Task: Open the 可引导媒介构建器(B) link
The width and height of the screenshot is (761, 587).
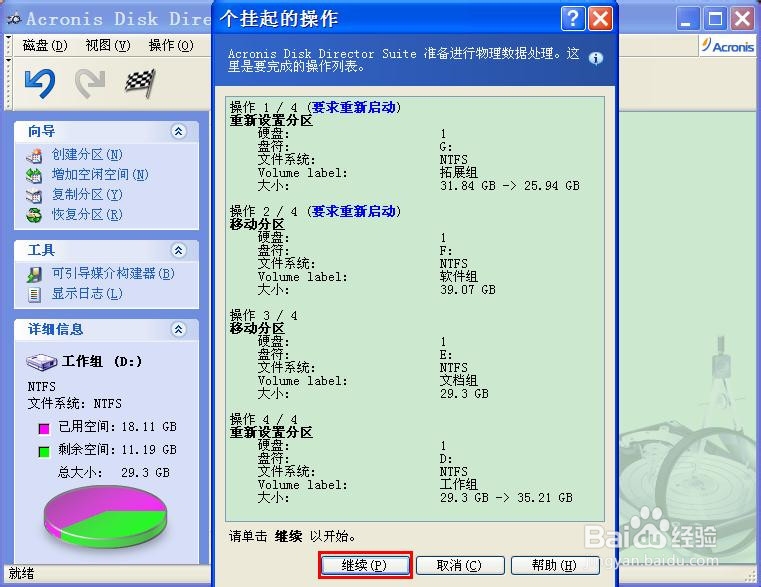Action: point(113,273)
